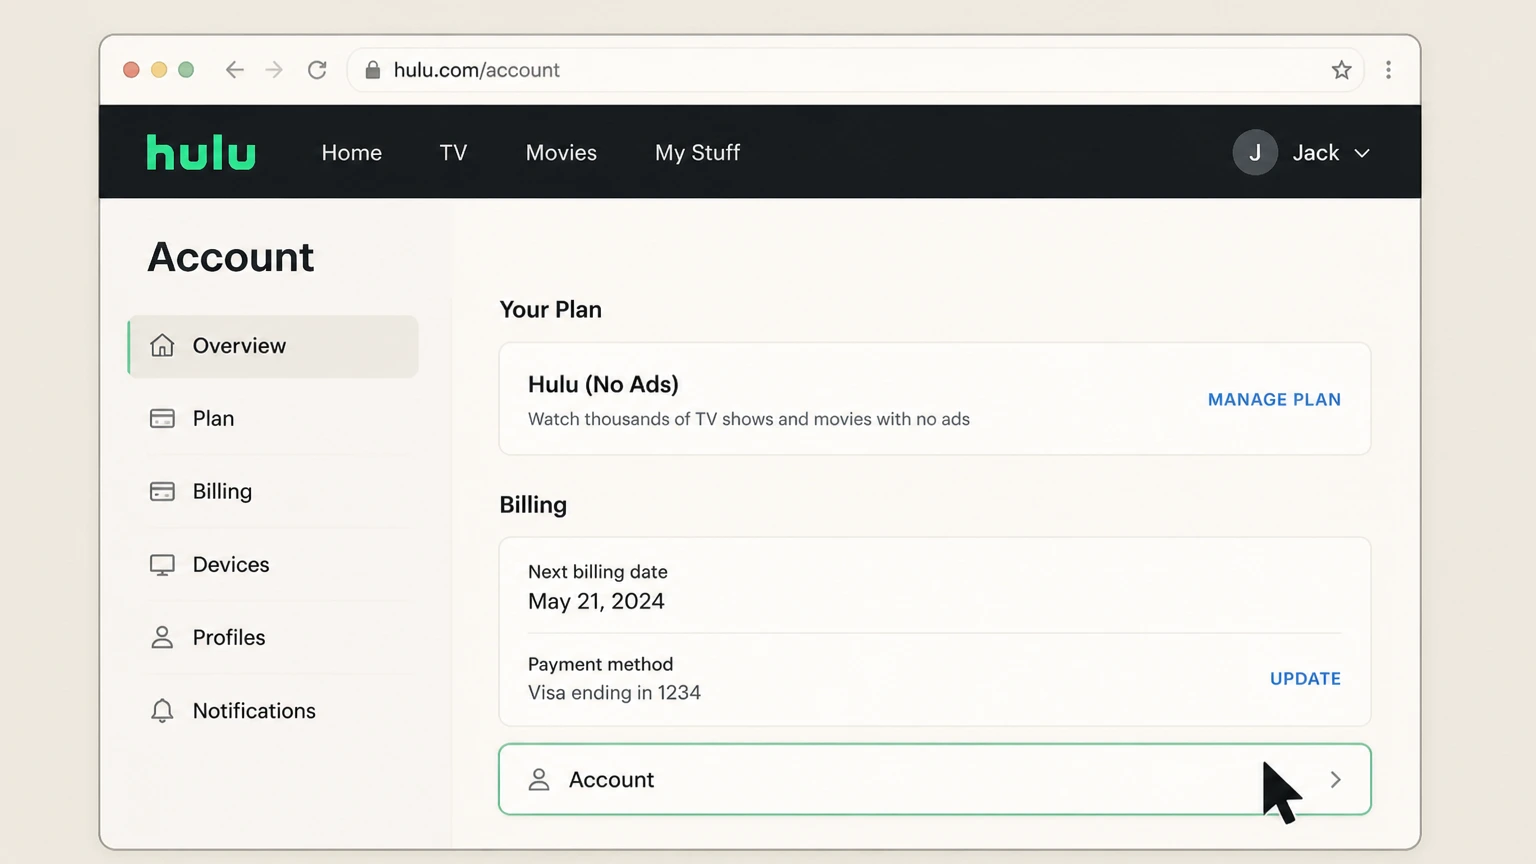Click the MANAGE PLAN link
Screen dimensions: 1536x864
(x=1274, y=399)
